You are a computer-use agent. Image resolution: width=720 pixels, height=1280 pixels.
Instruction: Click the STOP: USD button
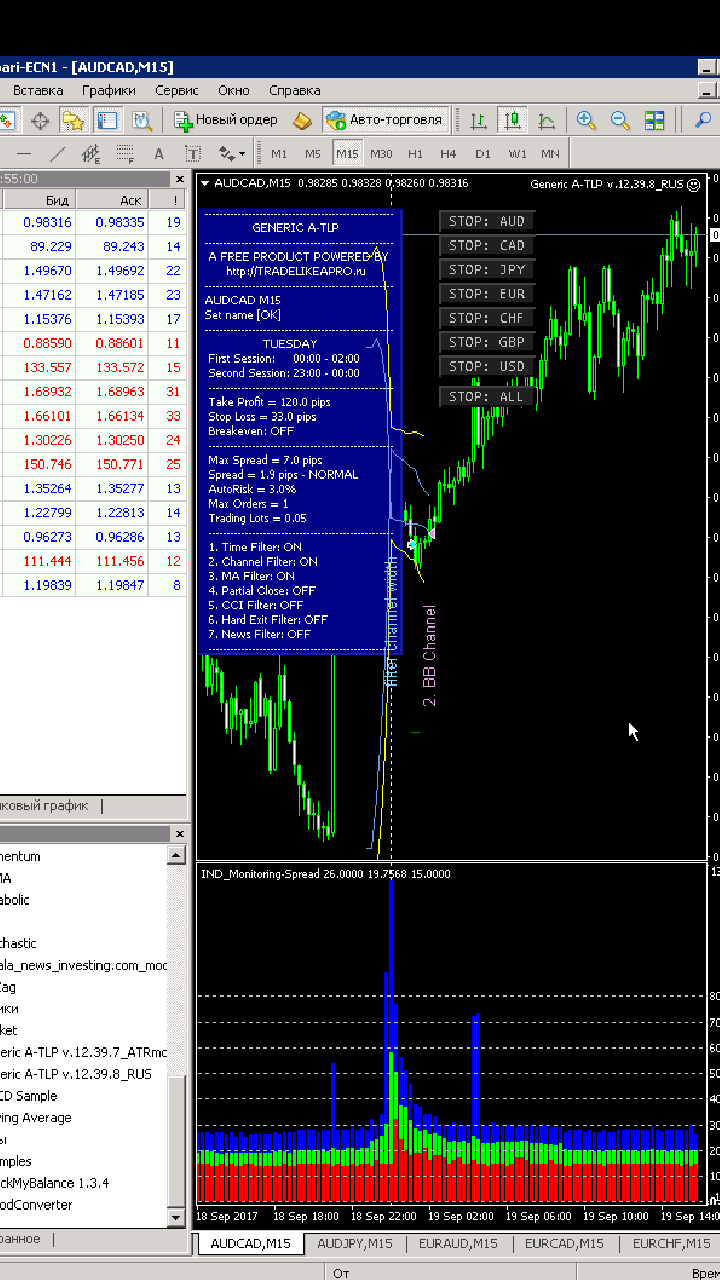[487, 366]
